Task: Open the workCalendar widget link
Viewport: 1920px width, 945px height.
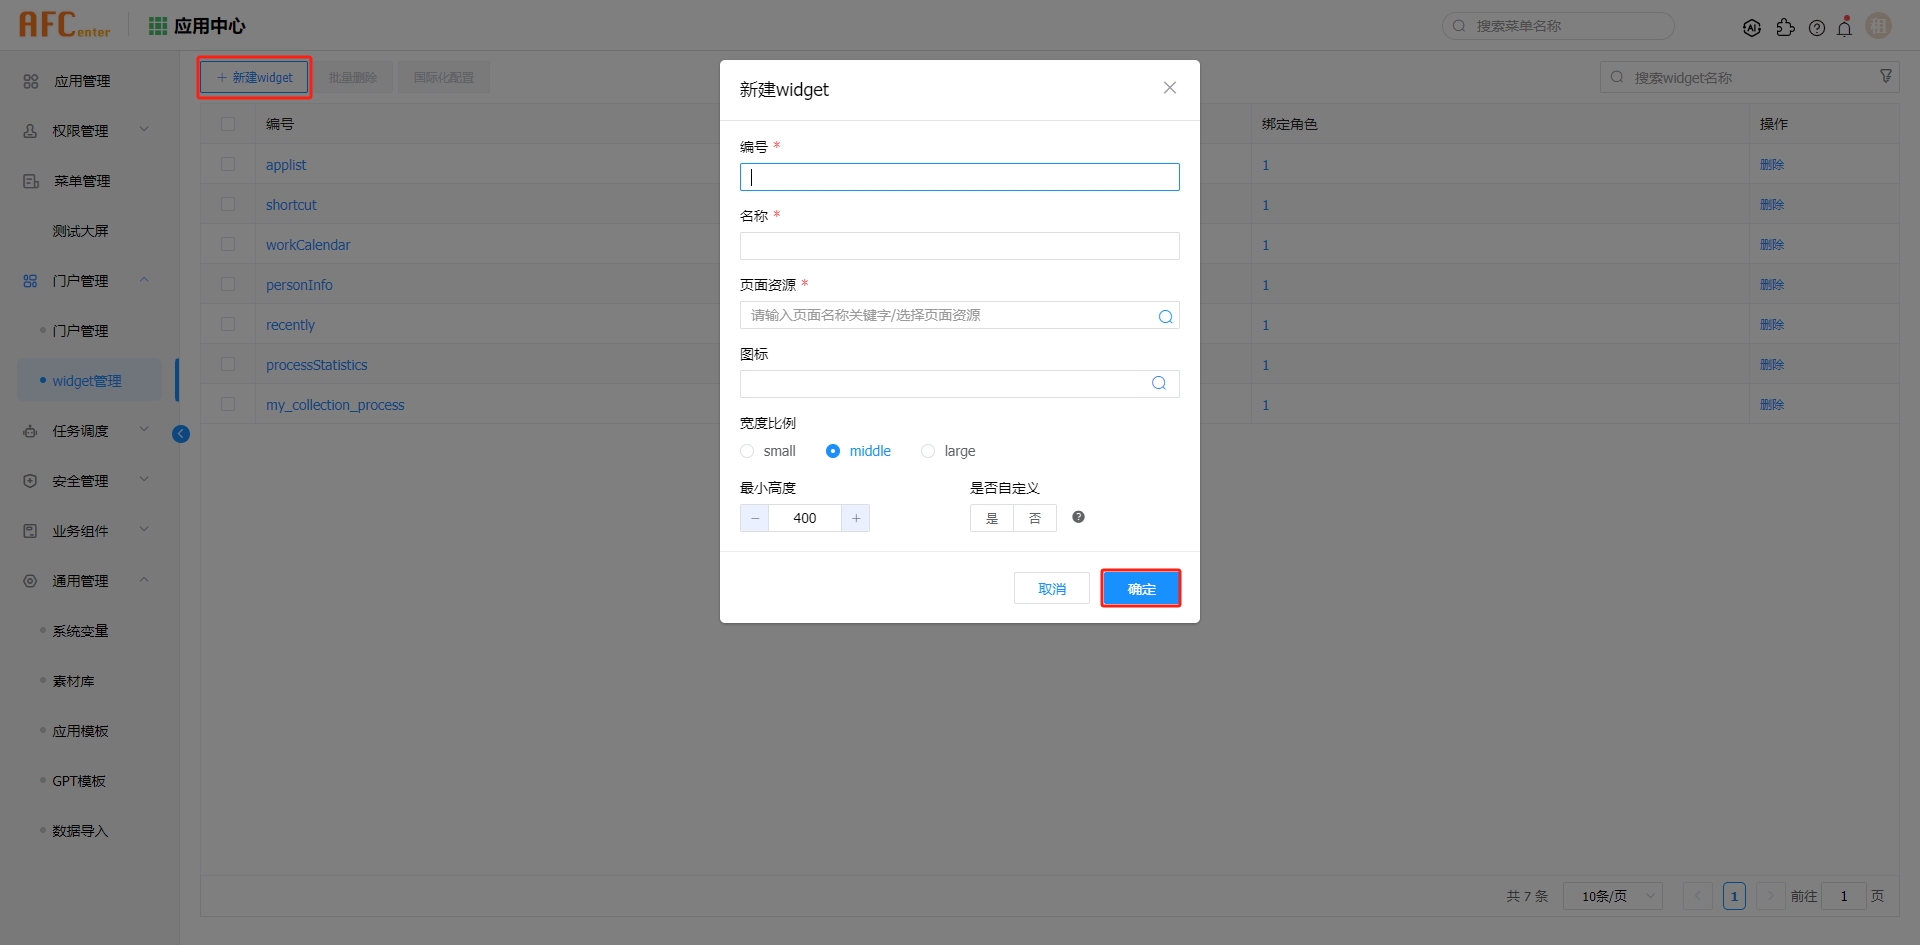Action: (x=308, y=244)
